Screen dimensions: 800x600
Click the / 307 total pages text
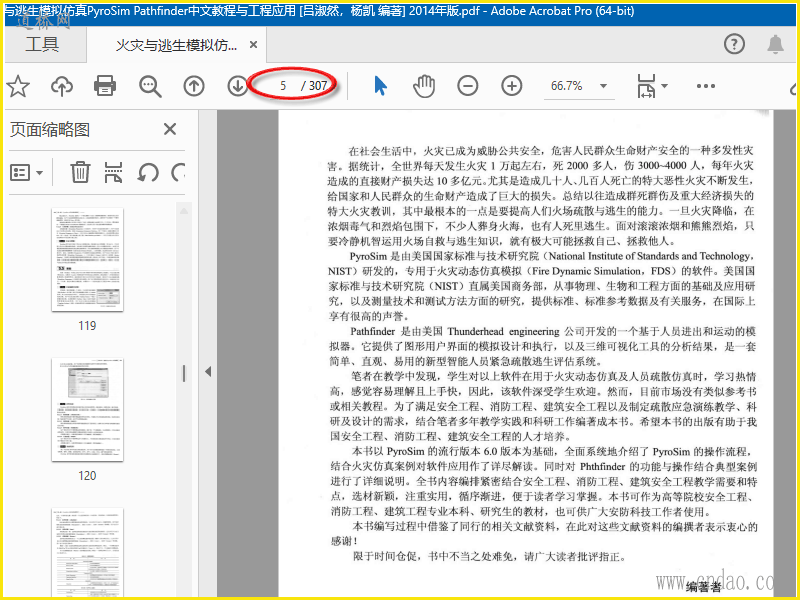pyautogui.click(x=314, y=86)
